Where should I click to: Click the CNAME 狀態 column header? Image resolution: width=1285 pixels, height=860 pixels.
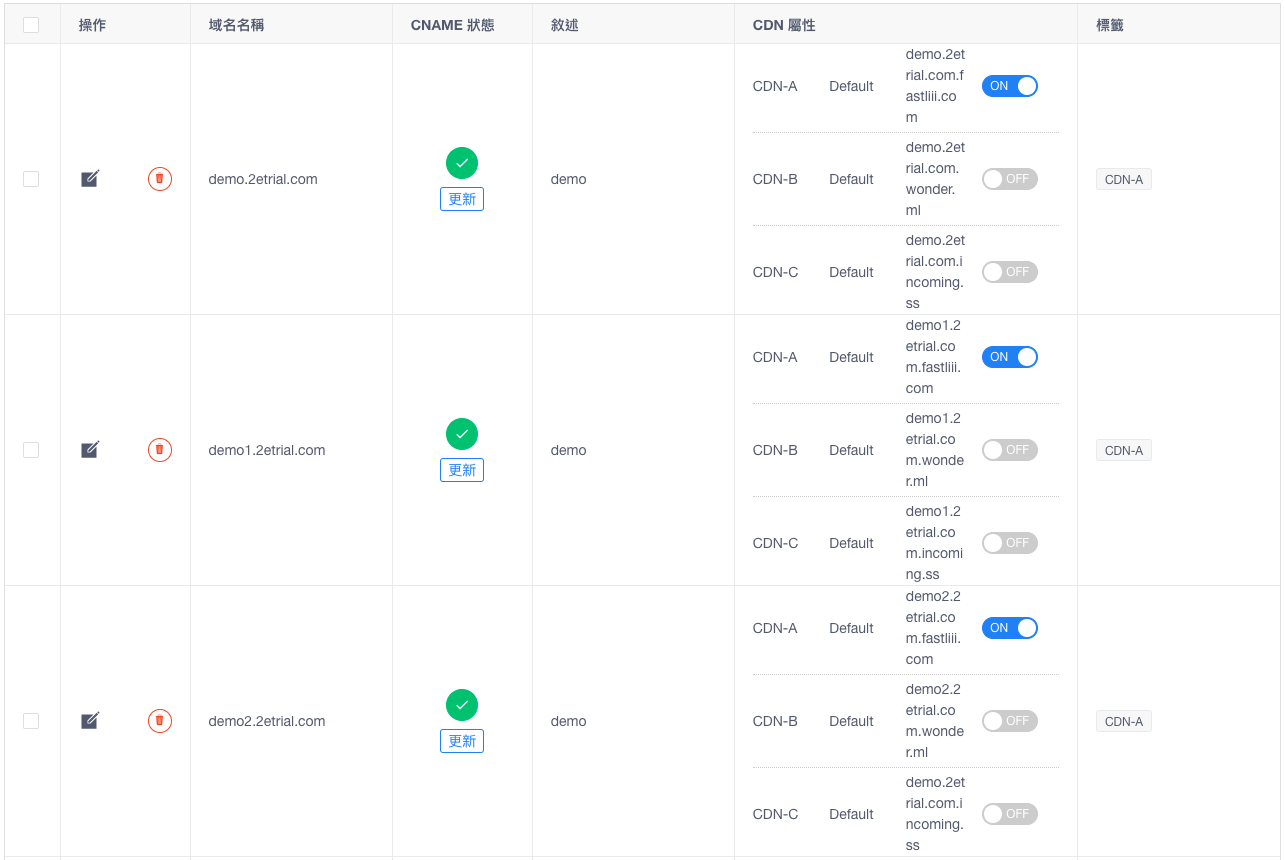point(452,25)
